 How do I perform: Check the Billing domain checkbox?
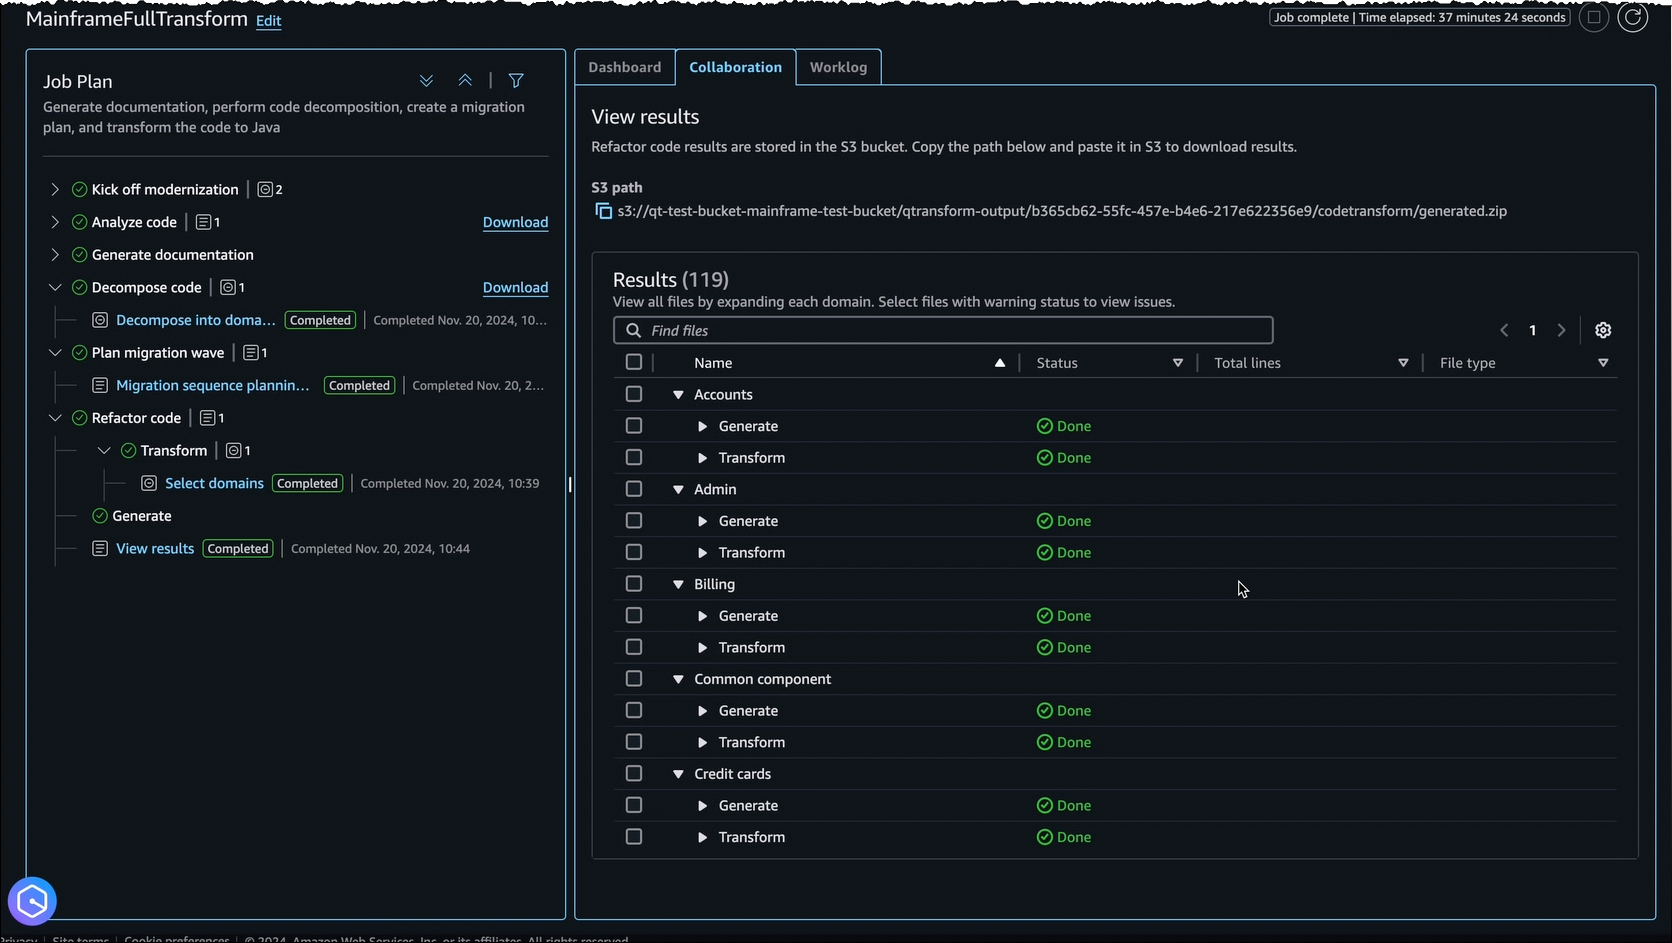[x=634, y=584]
